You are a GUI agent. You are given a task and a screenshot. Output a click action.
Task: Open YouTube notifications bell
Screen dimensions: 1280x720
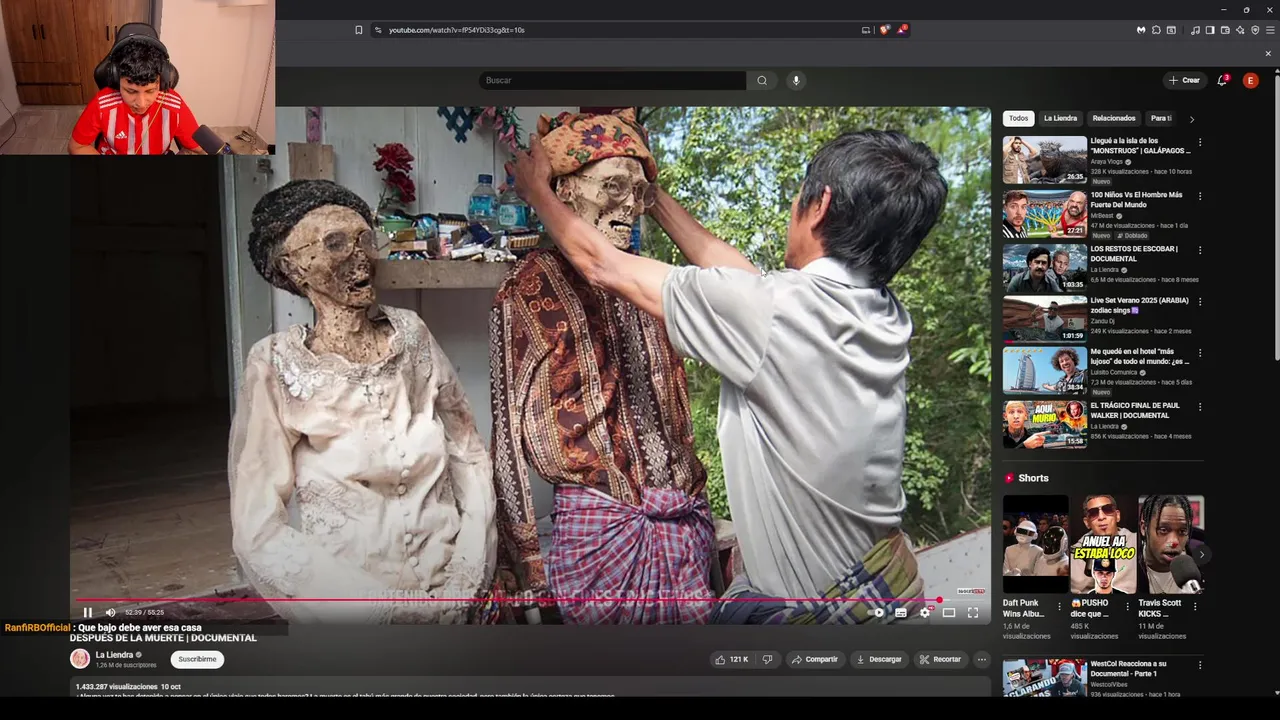pos(1222,80)
